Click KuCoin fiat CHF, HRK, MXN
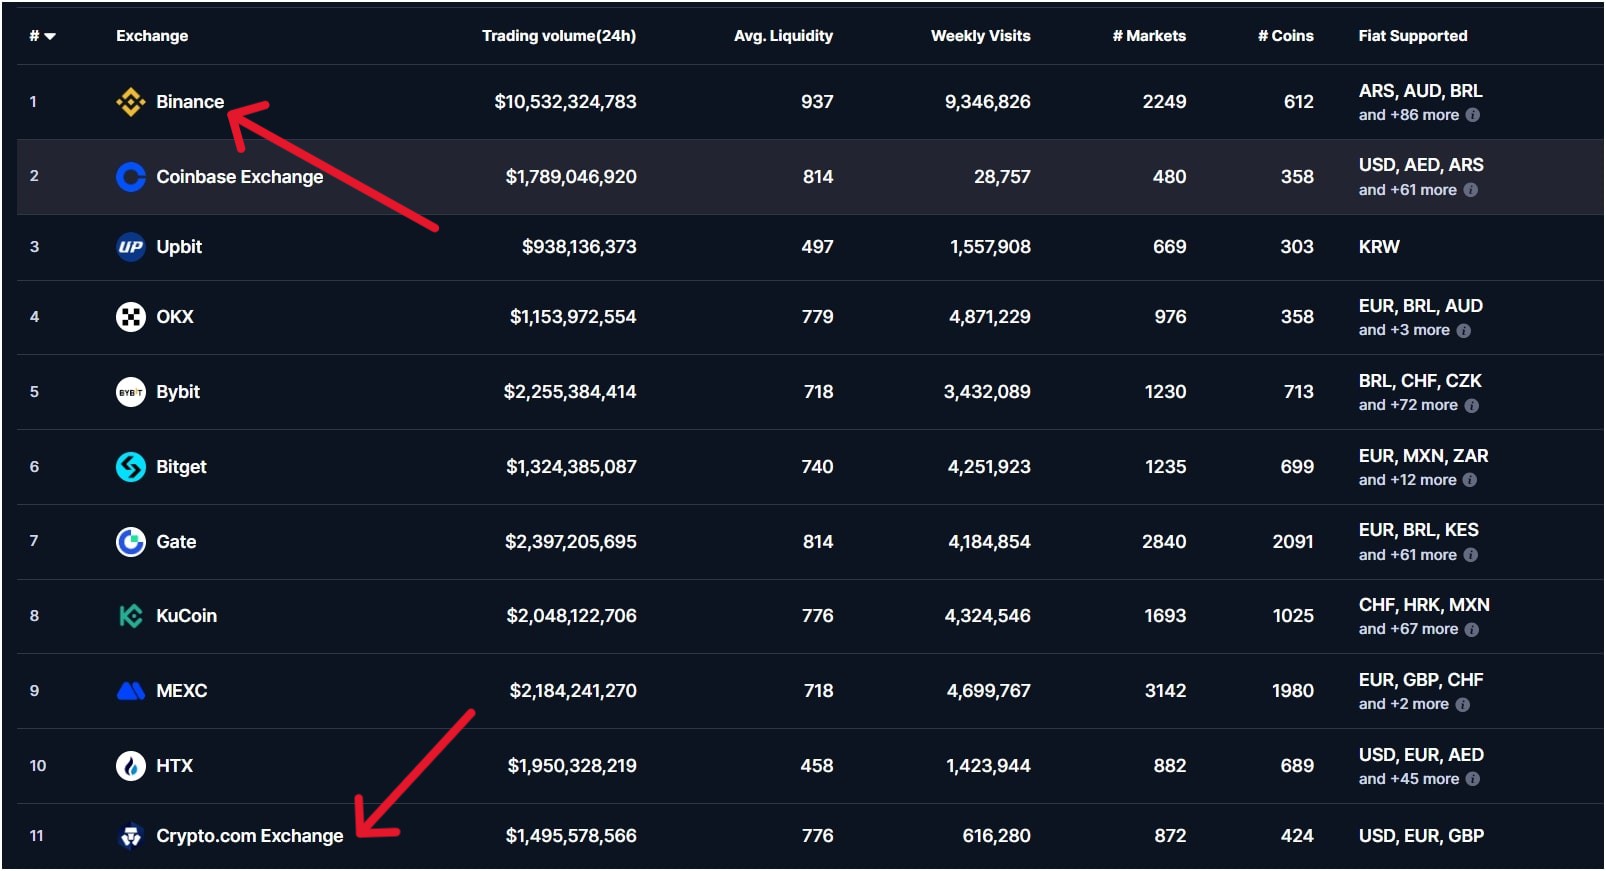This screenshot has height=871, width=1606. pos(1424,605)
